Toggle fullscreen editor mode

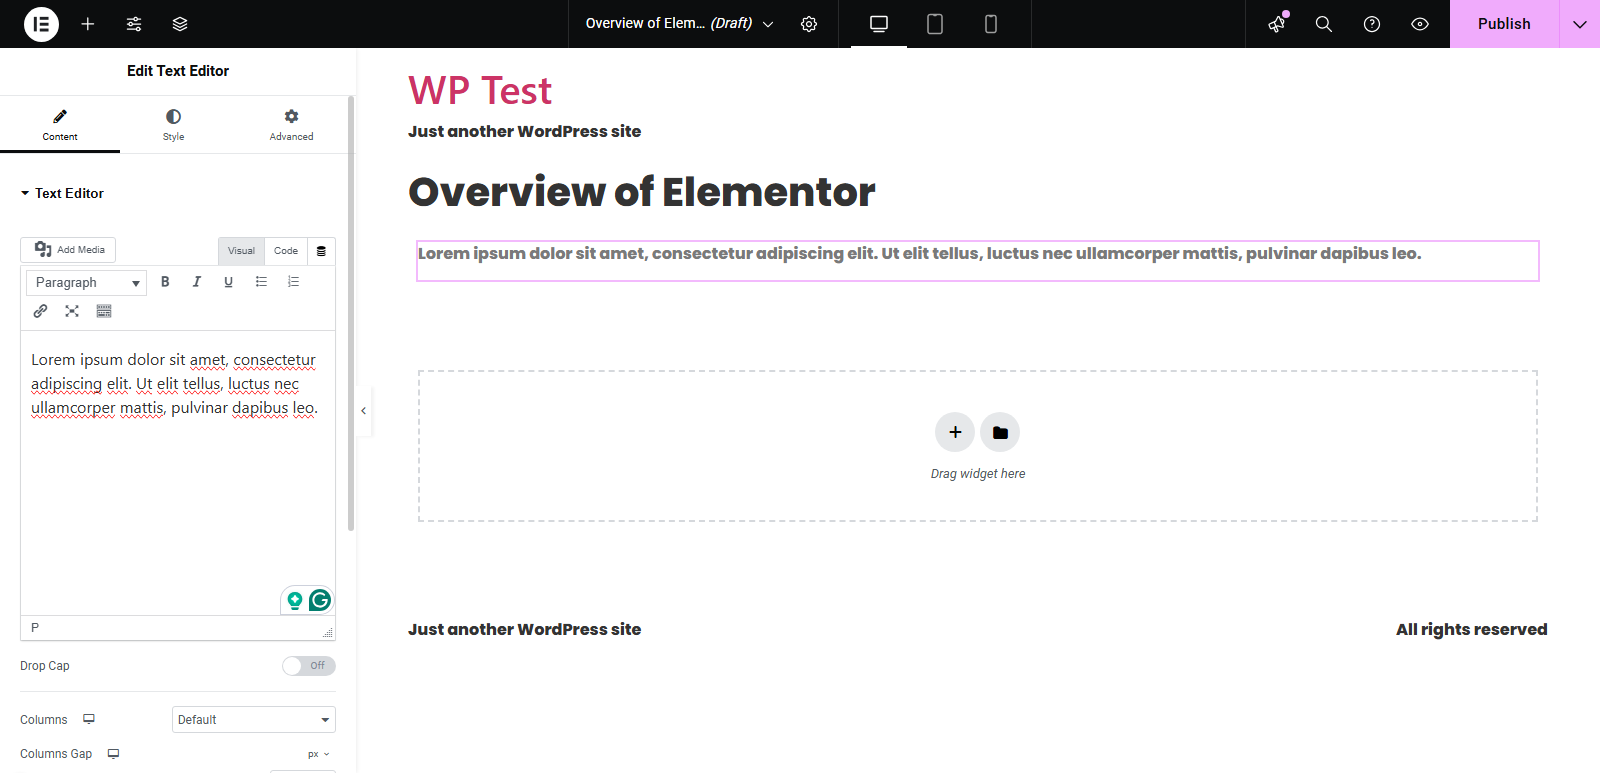72,311
